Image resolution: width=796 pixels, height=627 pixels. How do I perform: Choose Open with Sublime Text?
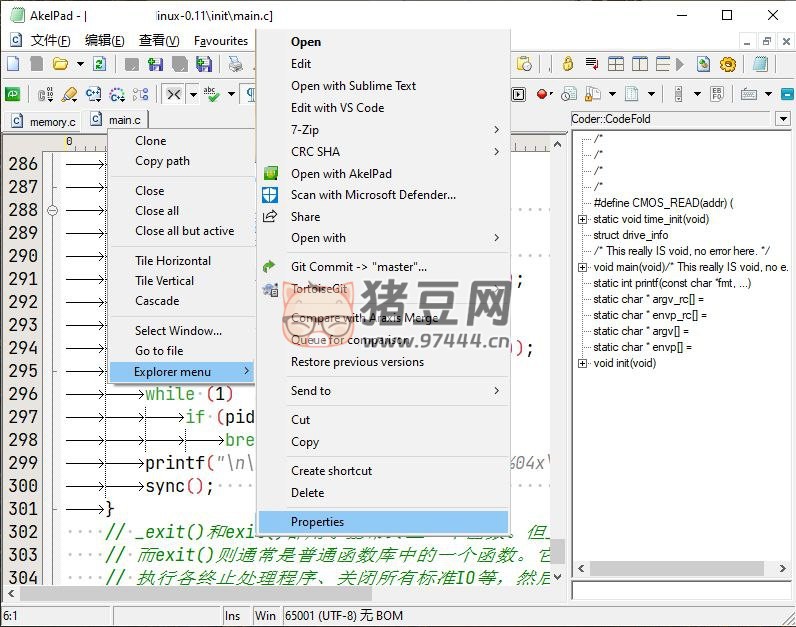(x=353, y=86)
